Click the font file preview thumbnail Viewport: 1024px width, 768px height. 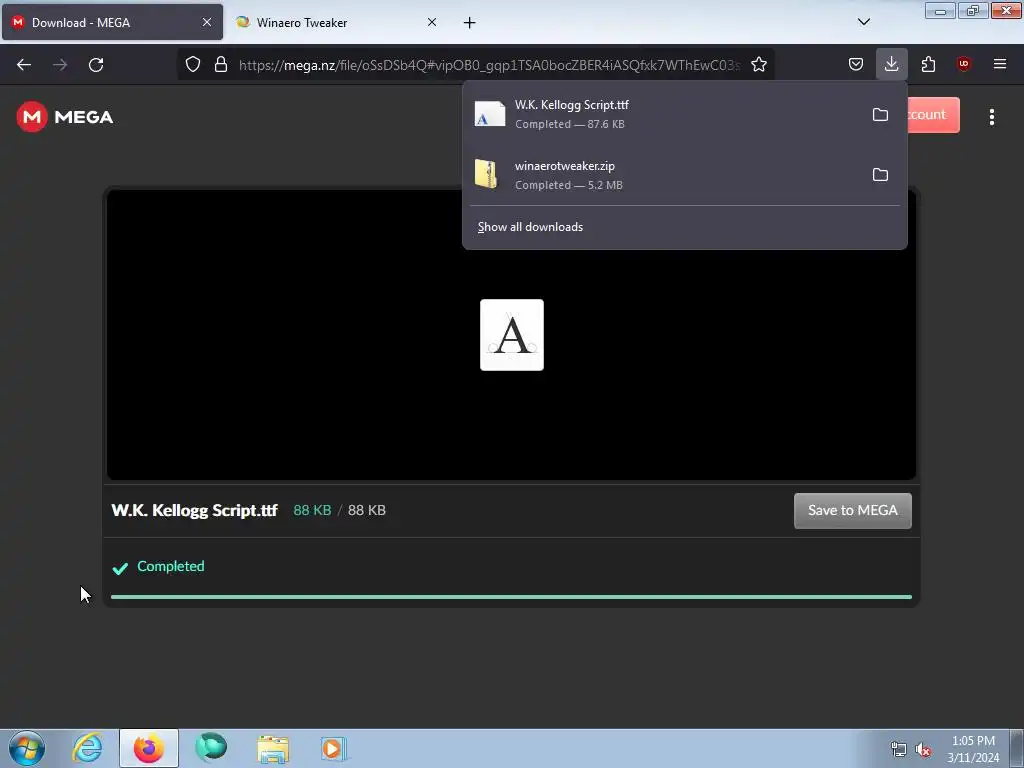[x=511, y=335]
